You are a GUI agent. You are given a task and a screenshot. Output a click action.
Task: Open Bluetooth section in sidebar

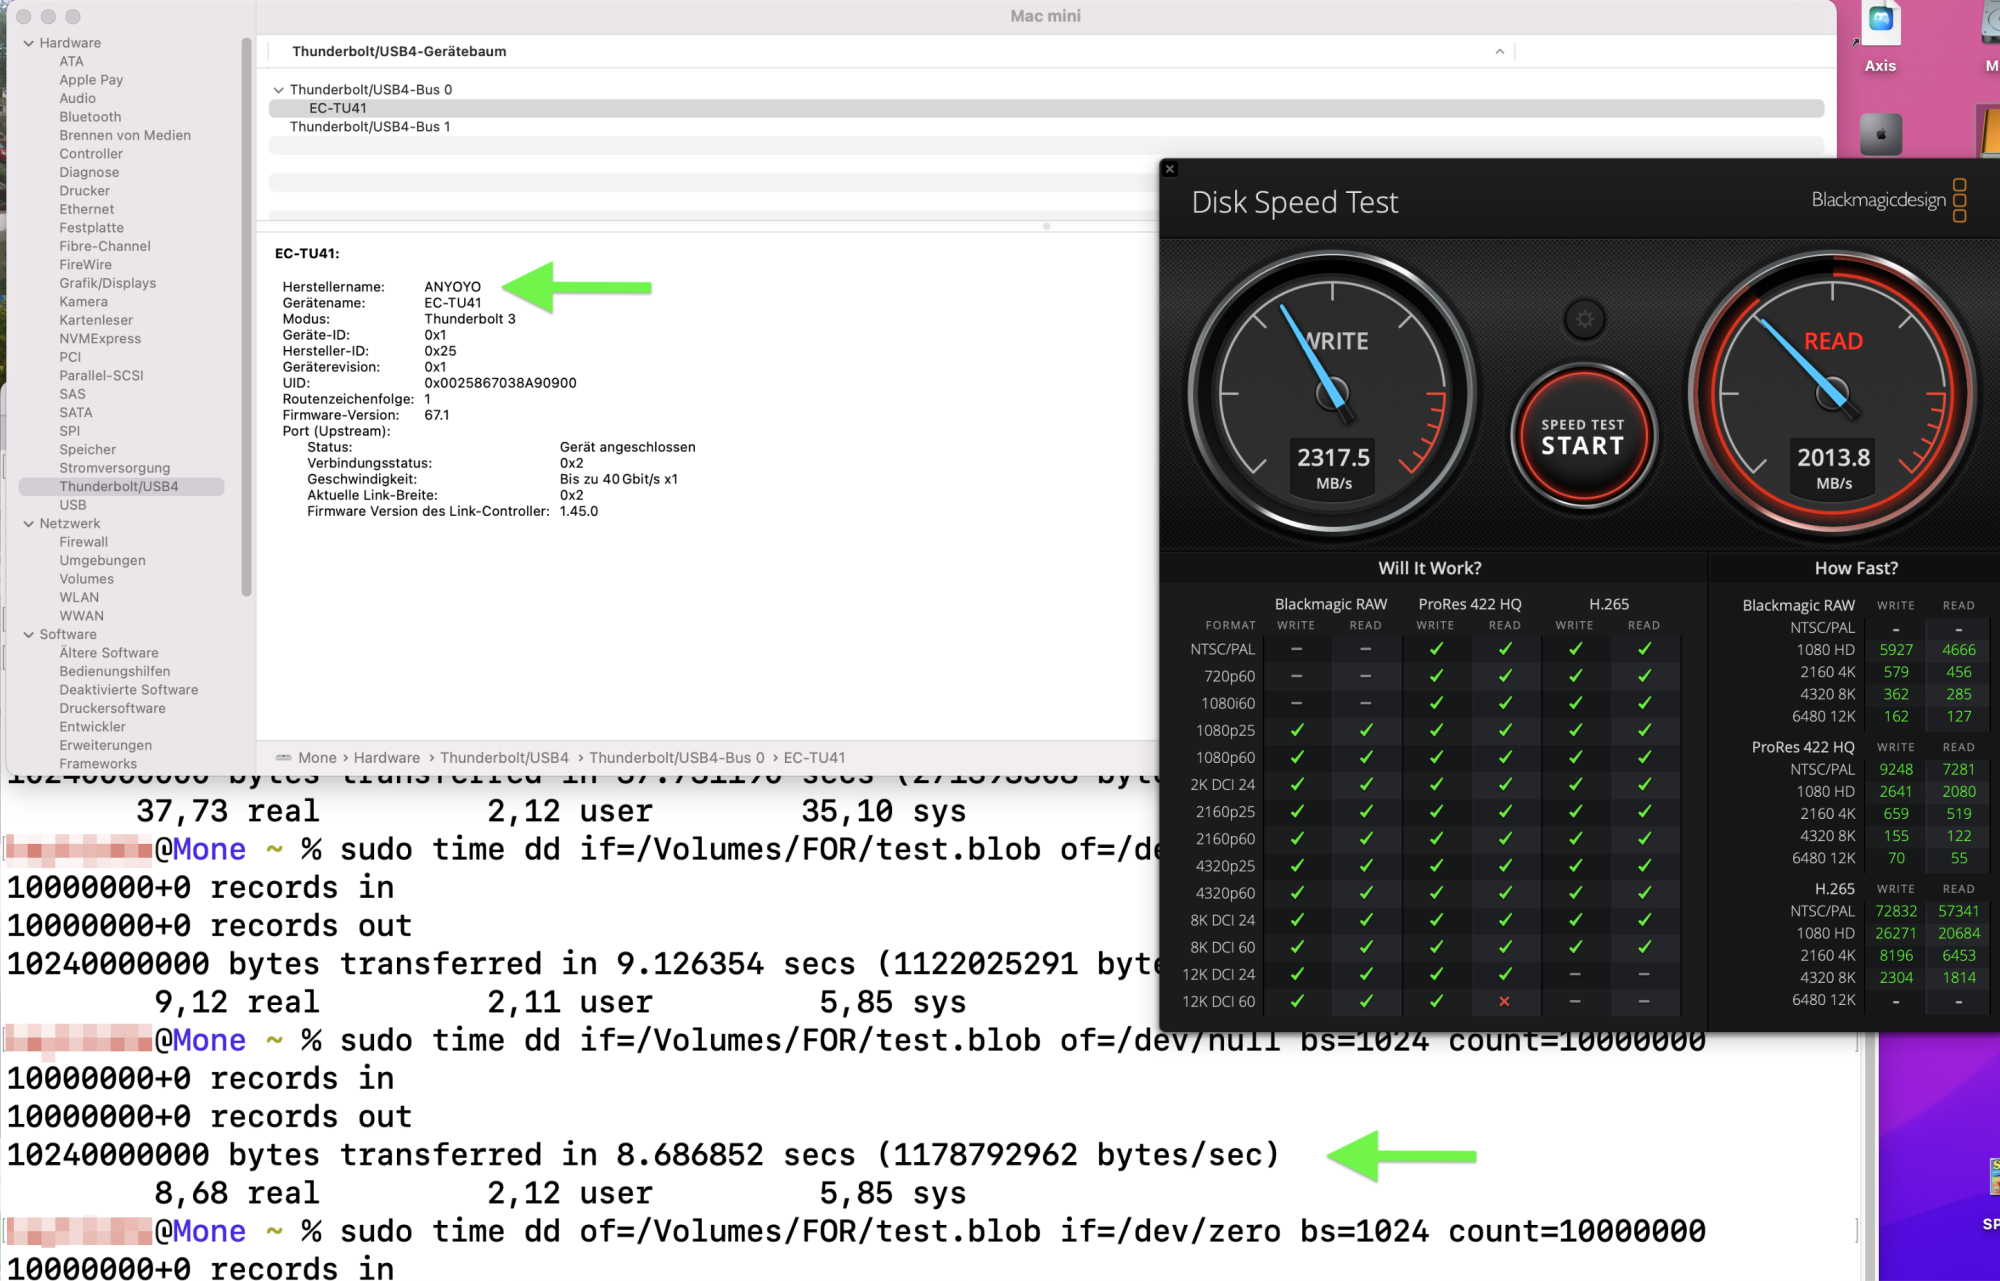coord(90,117)
